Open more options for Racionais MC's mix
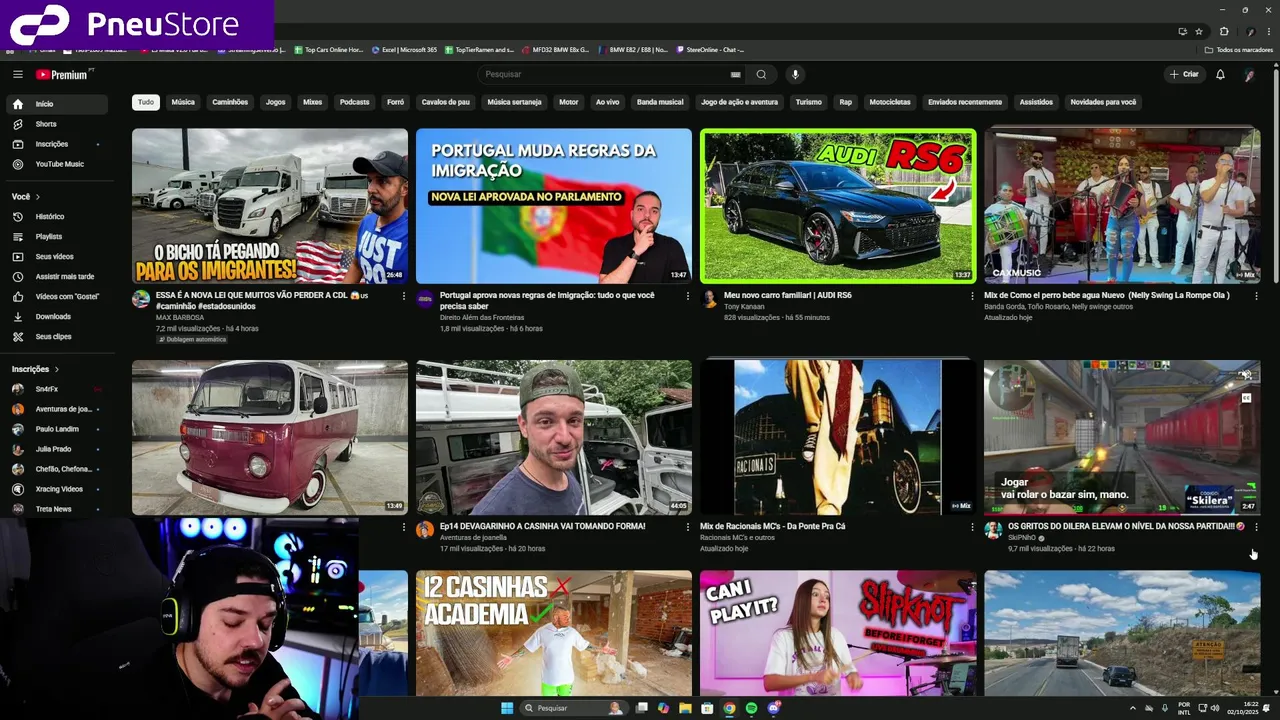Screen dimensions: 1280x720 tap(972, 527)
